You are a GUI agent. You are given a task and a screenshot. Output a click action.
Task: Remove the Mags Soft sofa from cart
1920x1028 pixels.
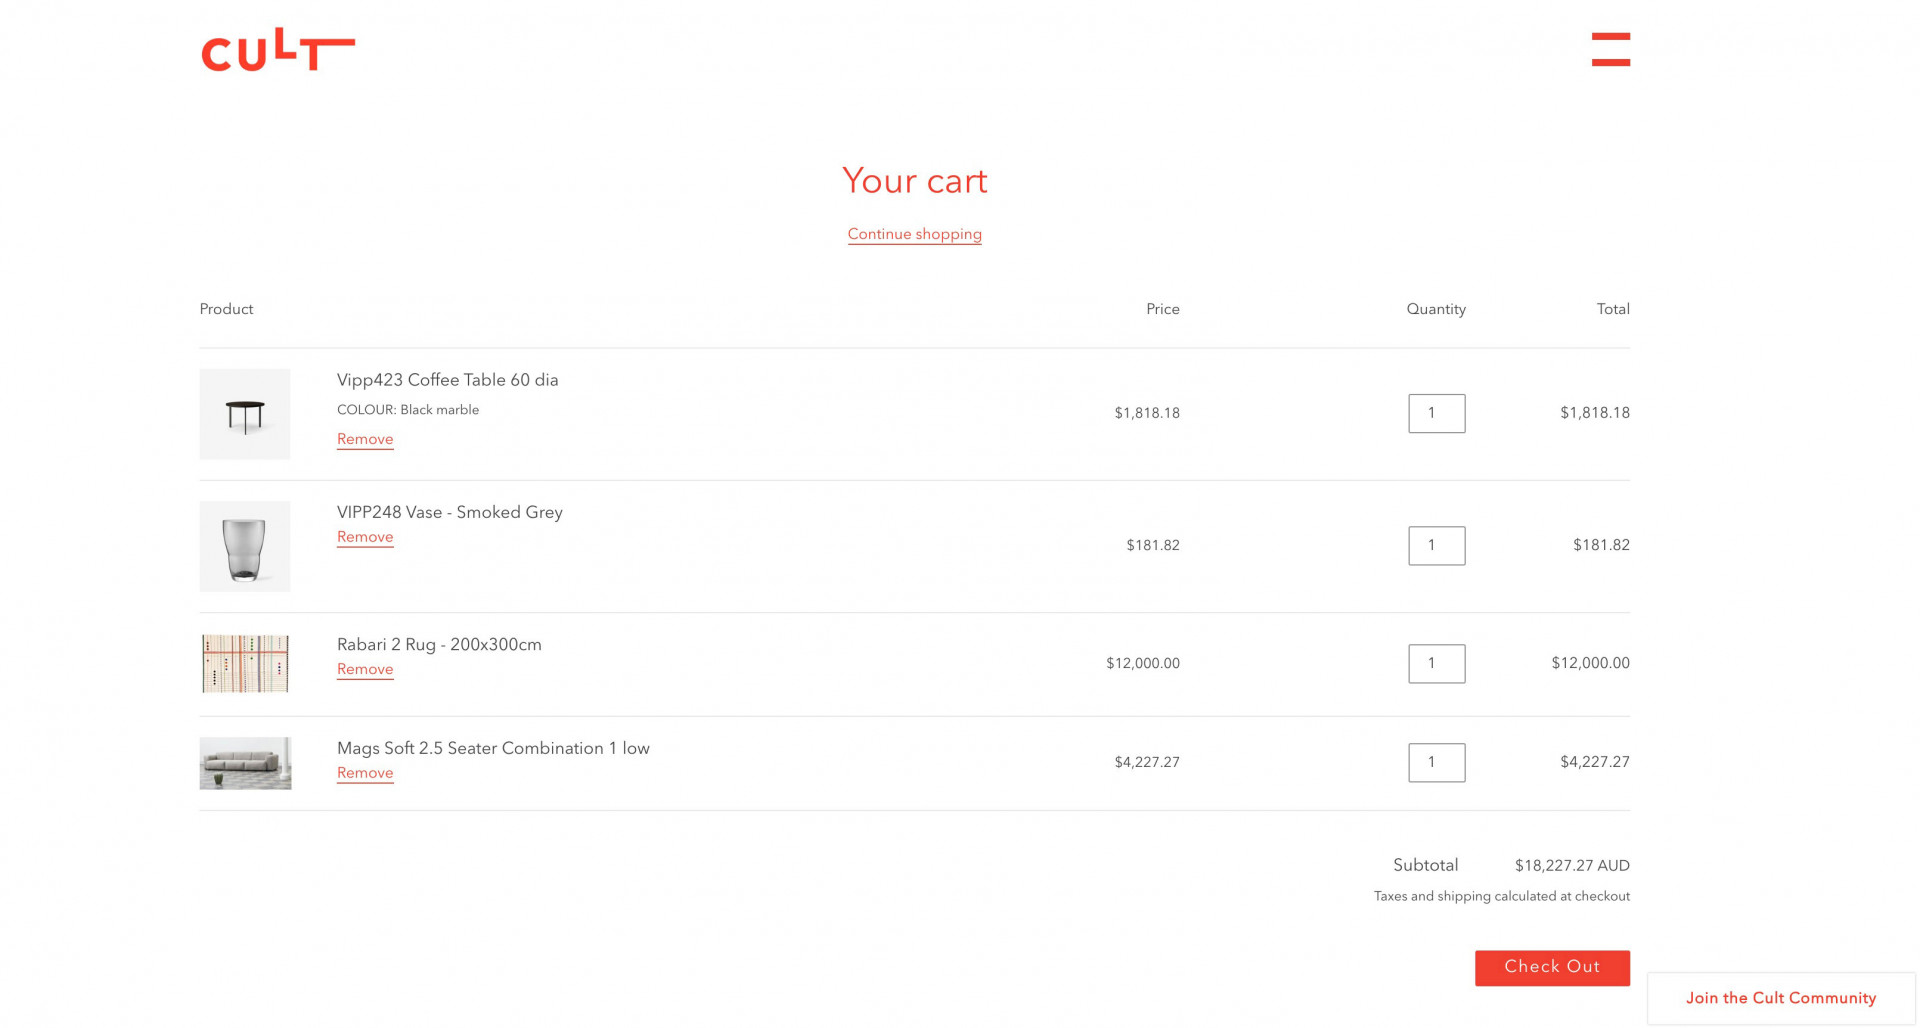(x=365, y=773)
